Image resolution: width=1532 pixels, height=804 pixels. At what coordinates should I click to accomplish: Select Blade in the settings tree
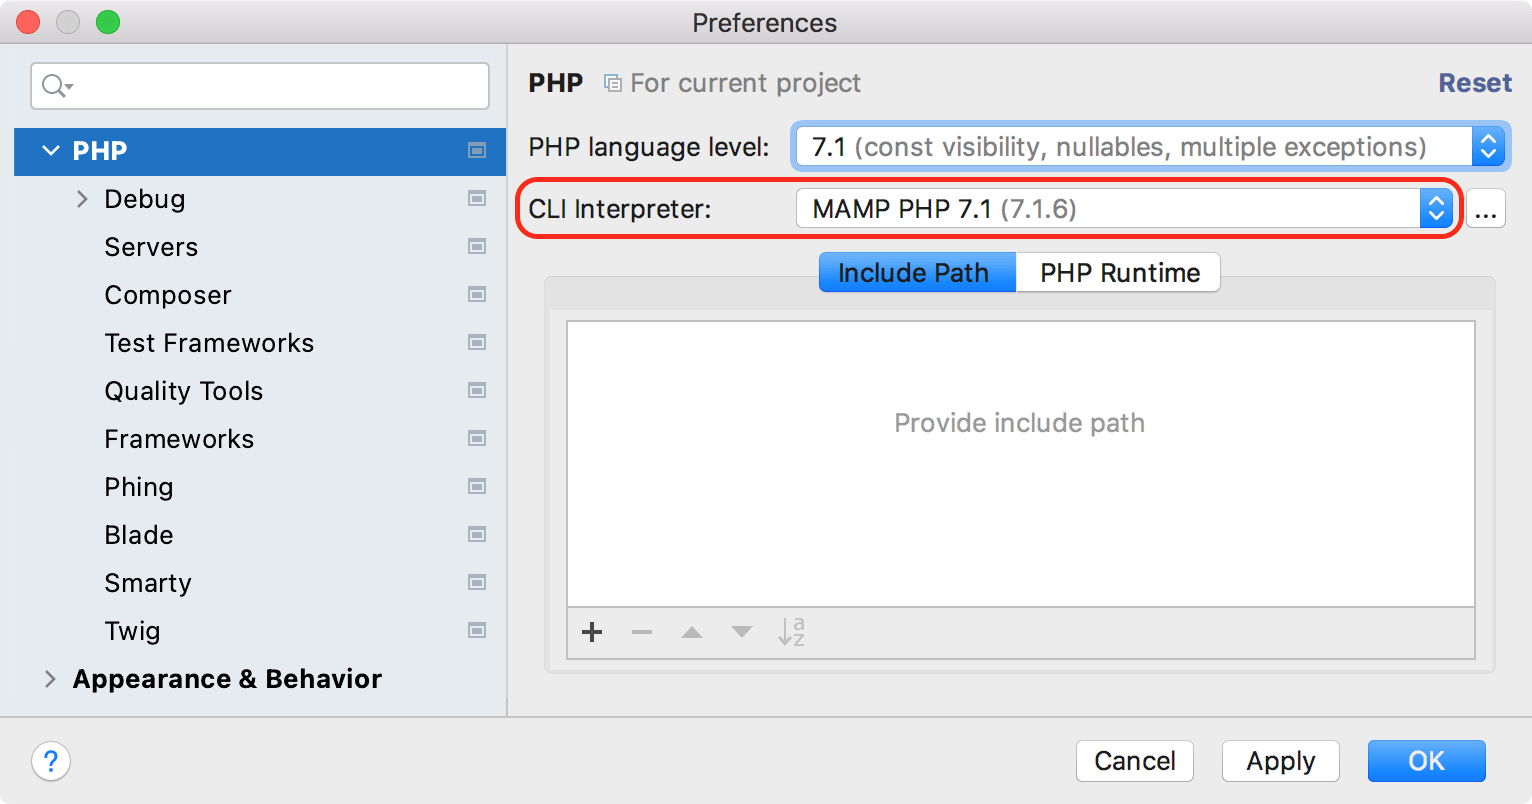pyautogui.click(x=139, y=535)
